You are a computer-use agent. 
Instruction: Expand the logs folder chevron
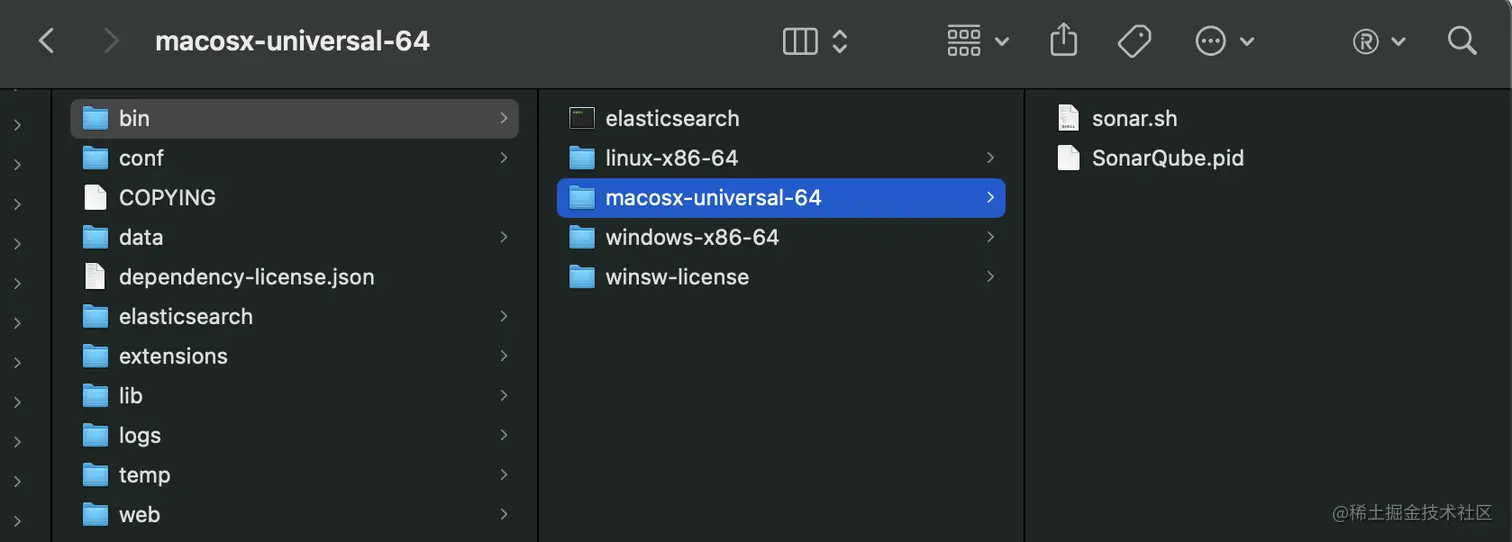[504, 435]
